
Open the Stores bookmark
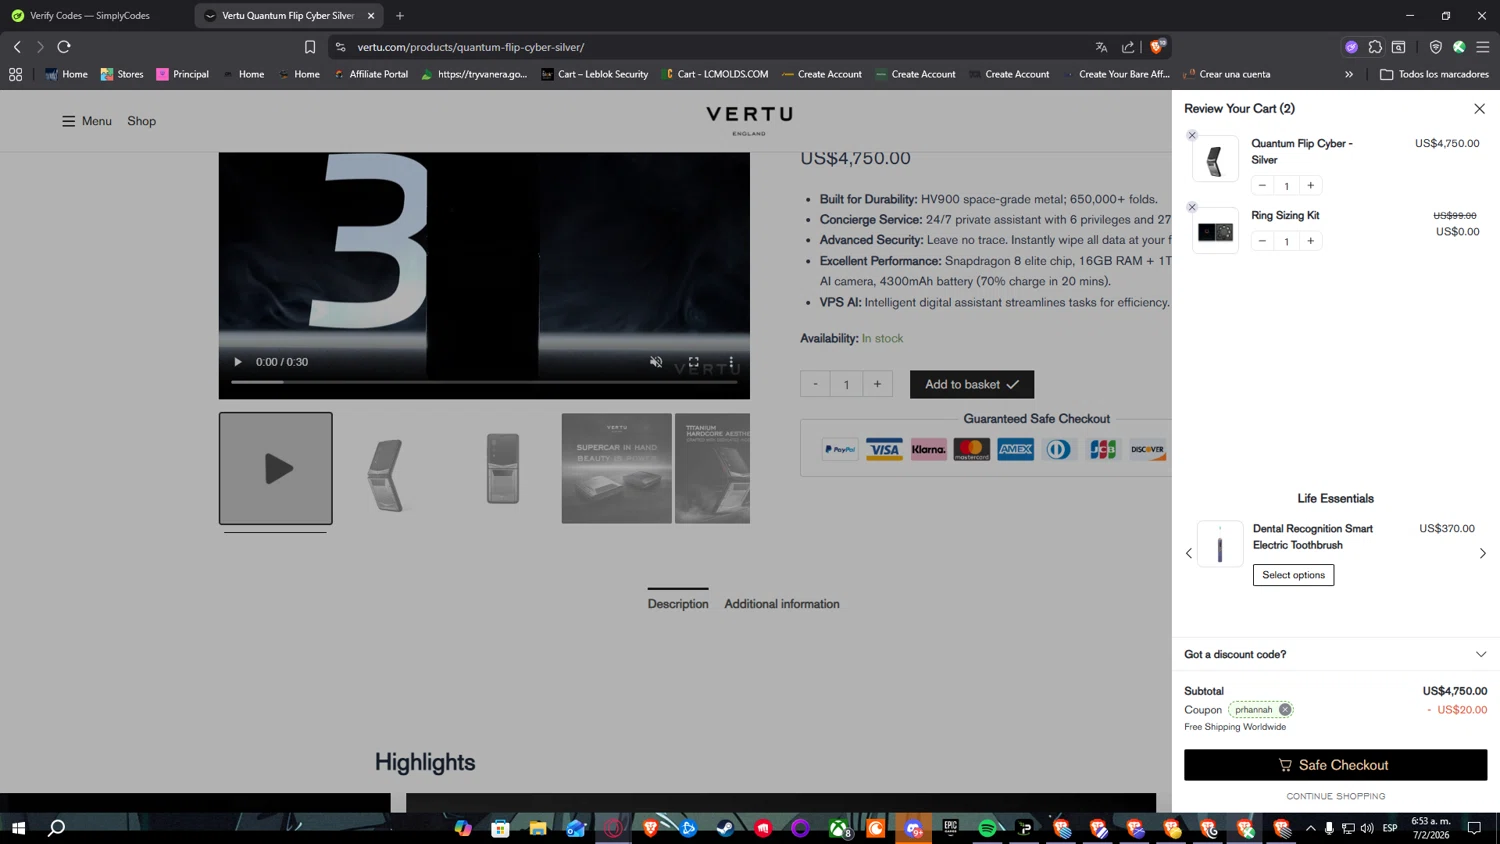coord(122,74)
